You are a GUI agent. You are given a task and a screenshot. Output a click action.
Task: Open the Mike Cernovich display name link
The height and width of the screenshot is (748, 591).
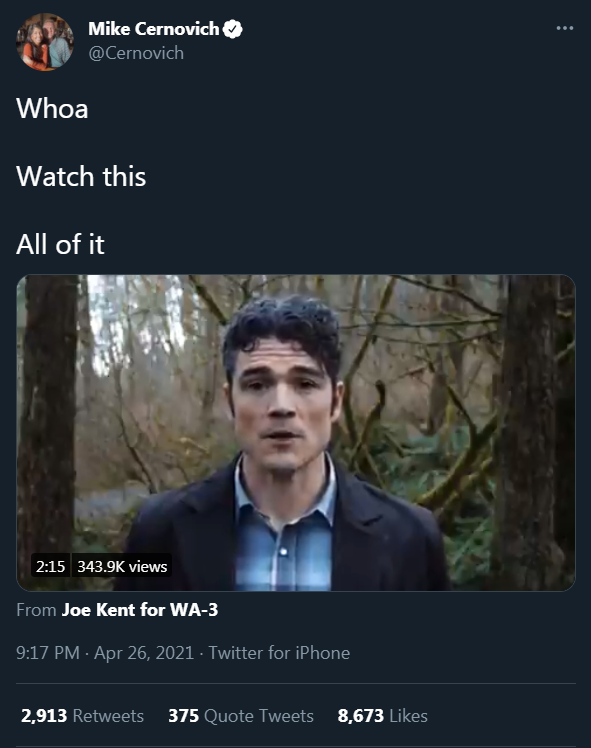[x=154, y=29]
